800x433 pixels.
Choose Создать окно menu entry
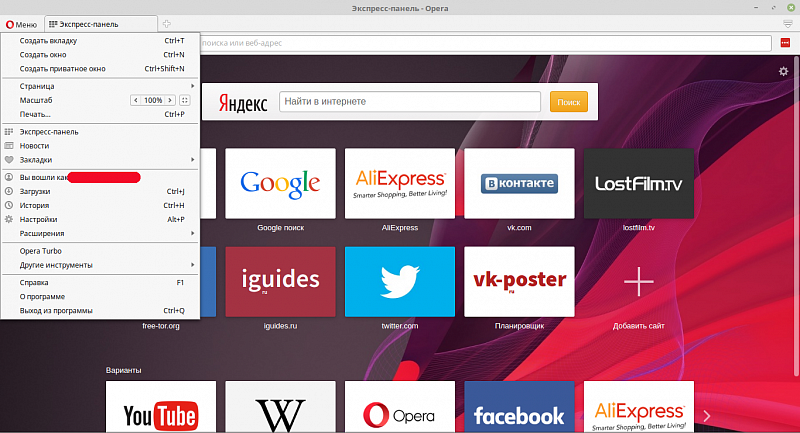[100, 55]
